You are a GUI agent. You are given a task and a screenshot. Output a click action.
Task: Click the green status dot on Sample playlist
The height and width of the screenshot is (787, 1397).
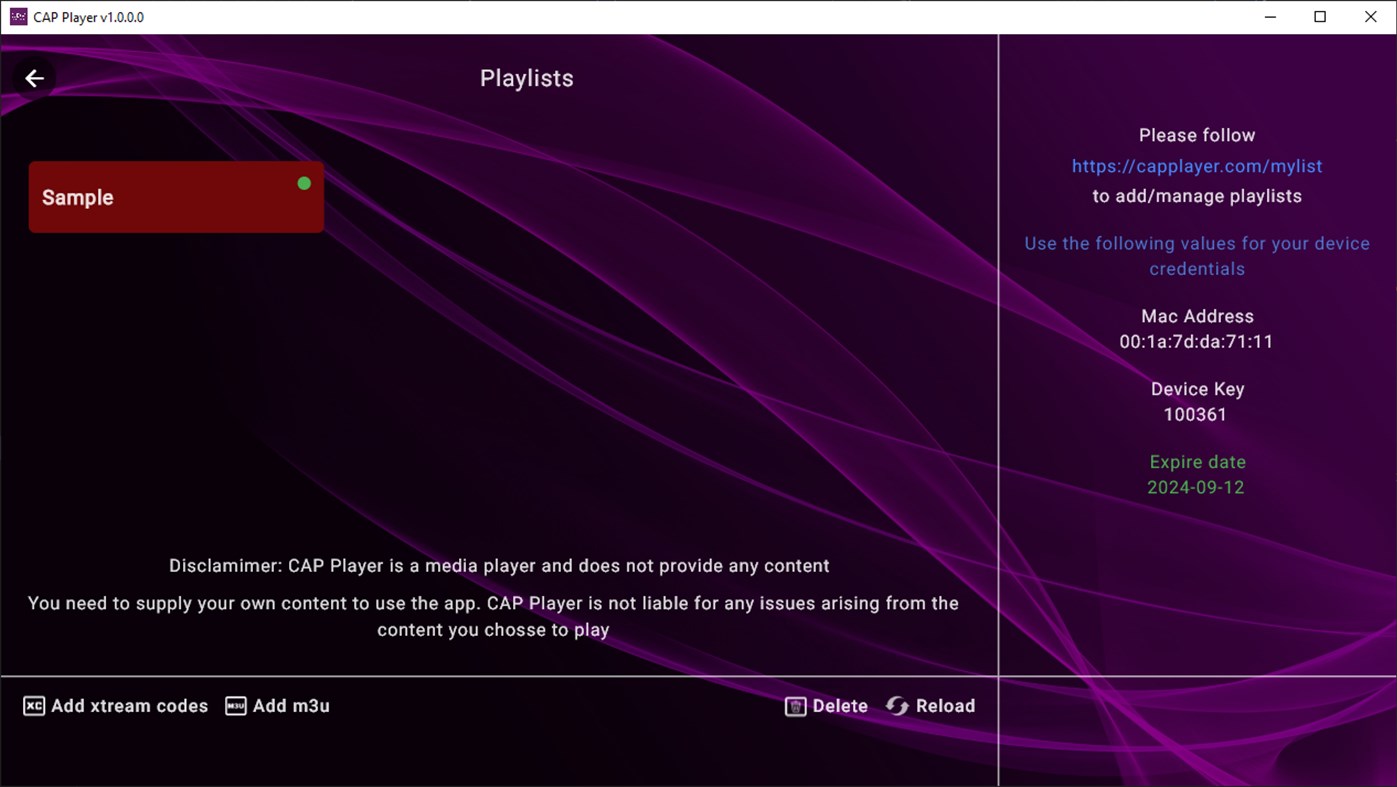[304, 183]
